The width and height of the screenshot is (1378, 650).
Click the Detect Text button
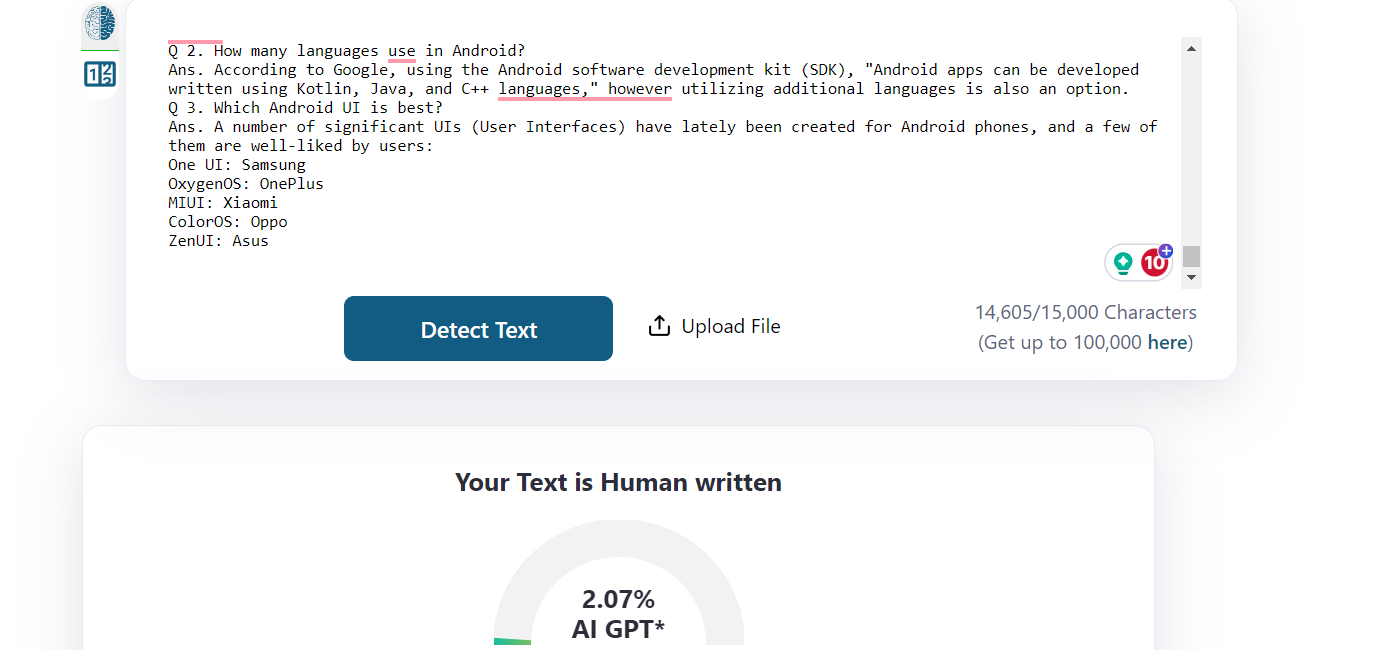coord(478,328)
